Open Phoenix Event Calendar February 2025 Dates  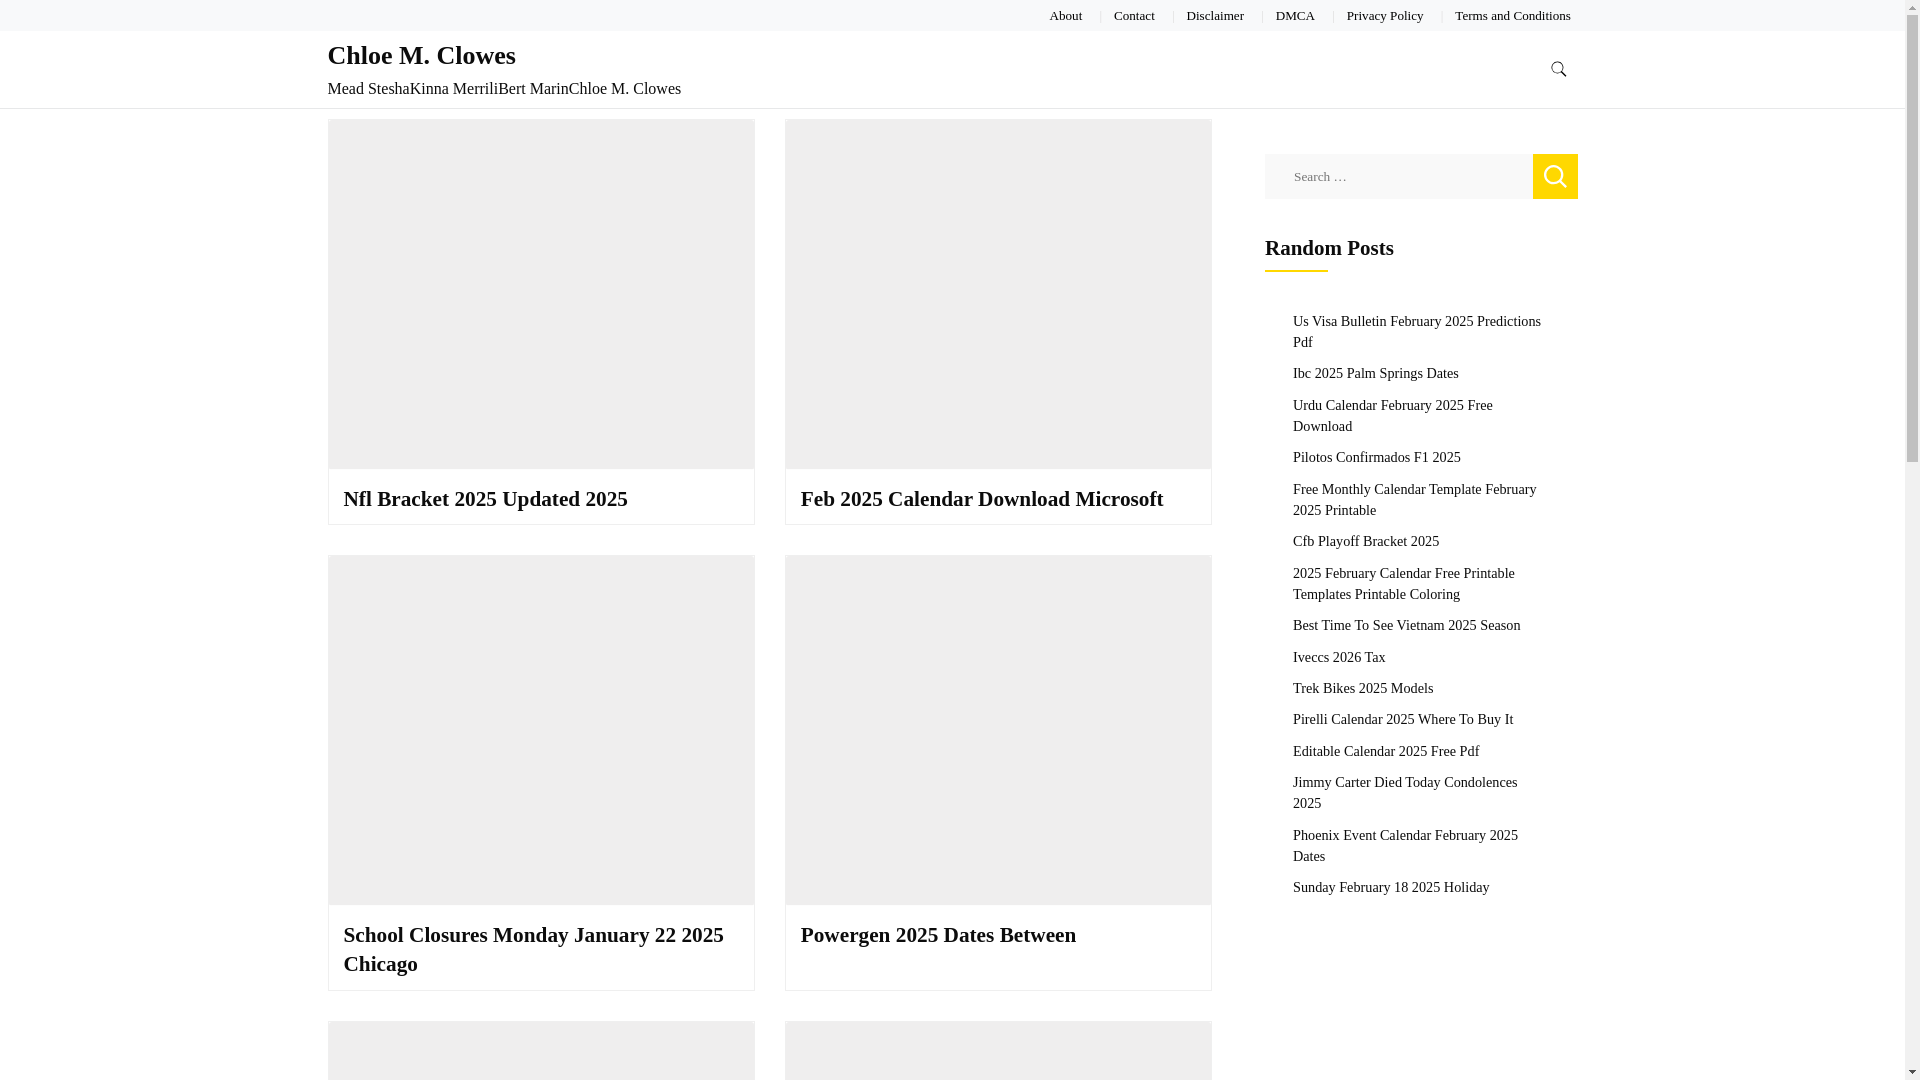point(1404,845)
